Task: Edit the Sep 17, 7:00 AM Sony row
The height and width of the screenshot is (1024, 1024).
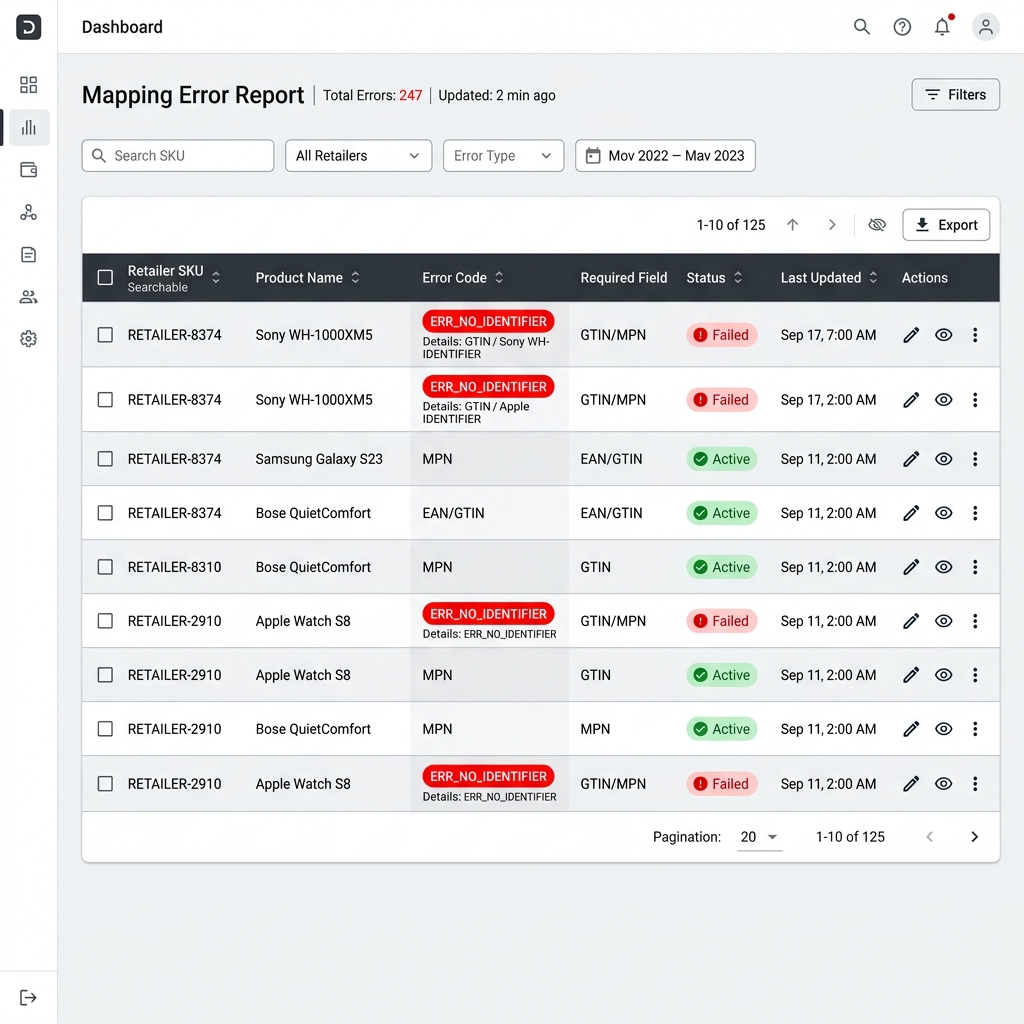Action: (x=911, y=335)
